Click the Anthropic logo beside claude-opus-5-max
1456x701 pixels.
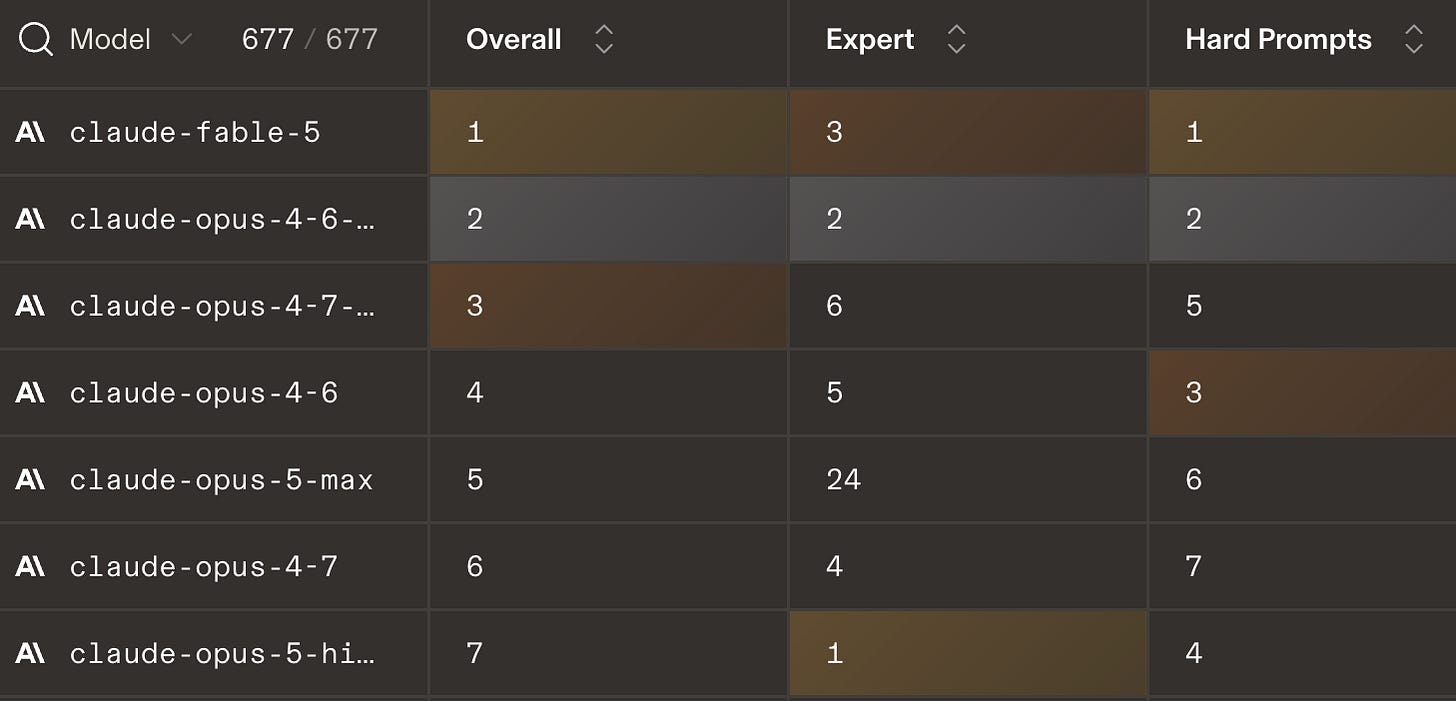coord(30,480)
